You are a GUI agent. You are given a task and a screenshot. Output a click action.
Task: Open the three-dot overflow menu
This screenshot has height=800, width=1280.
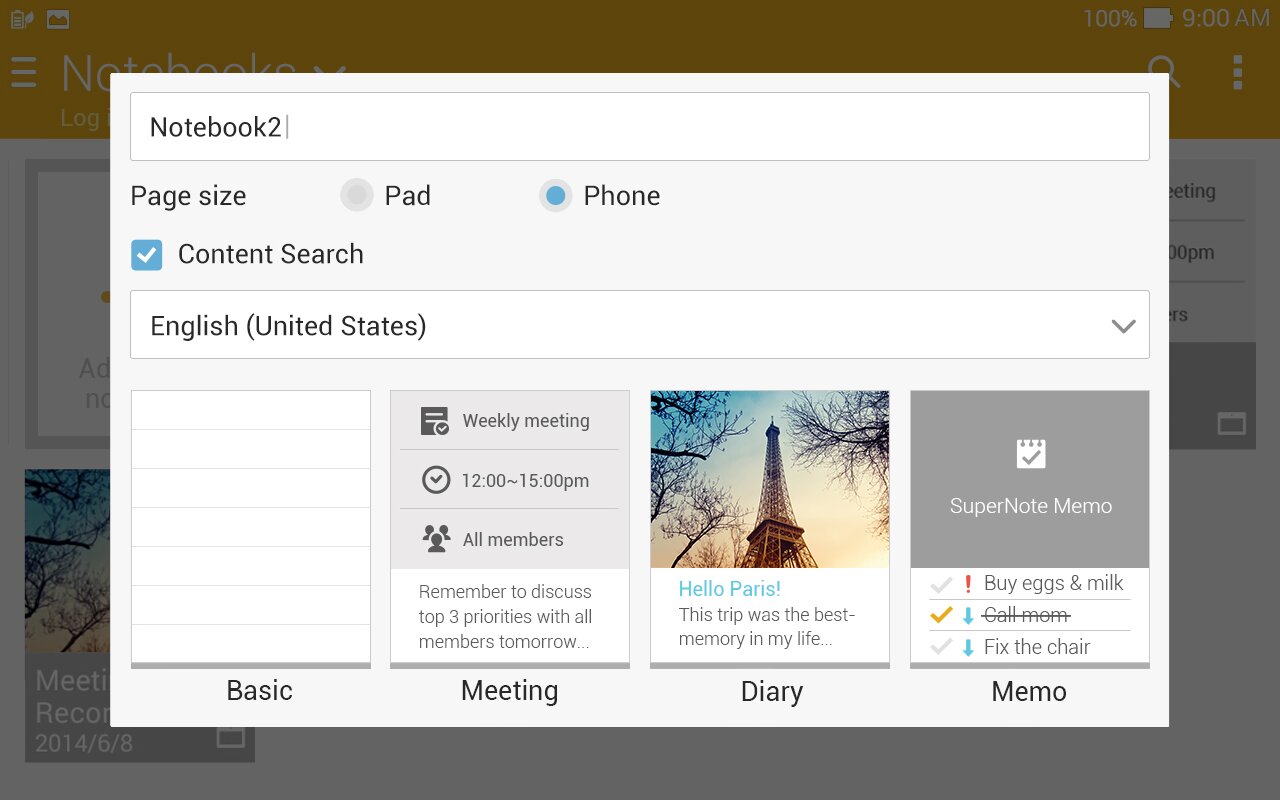pos(1238,72)
